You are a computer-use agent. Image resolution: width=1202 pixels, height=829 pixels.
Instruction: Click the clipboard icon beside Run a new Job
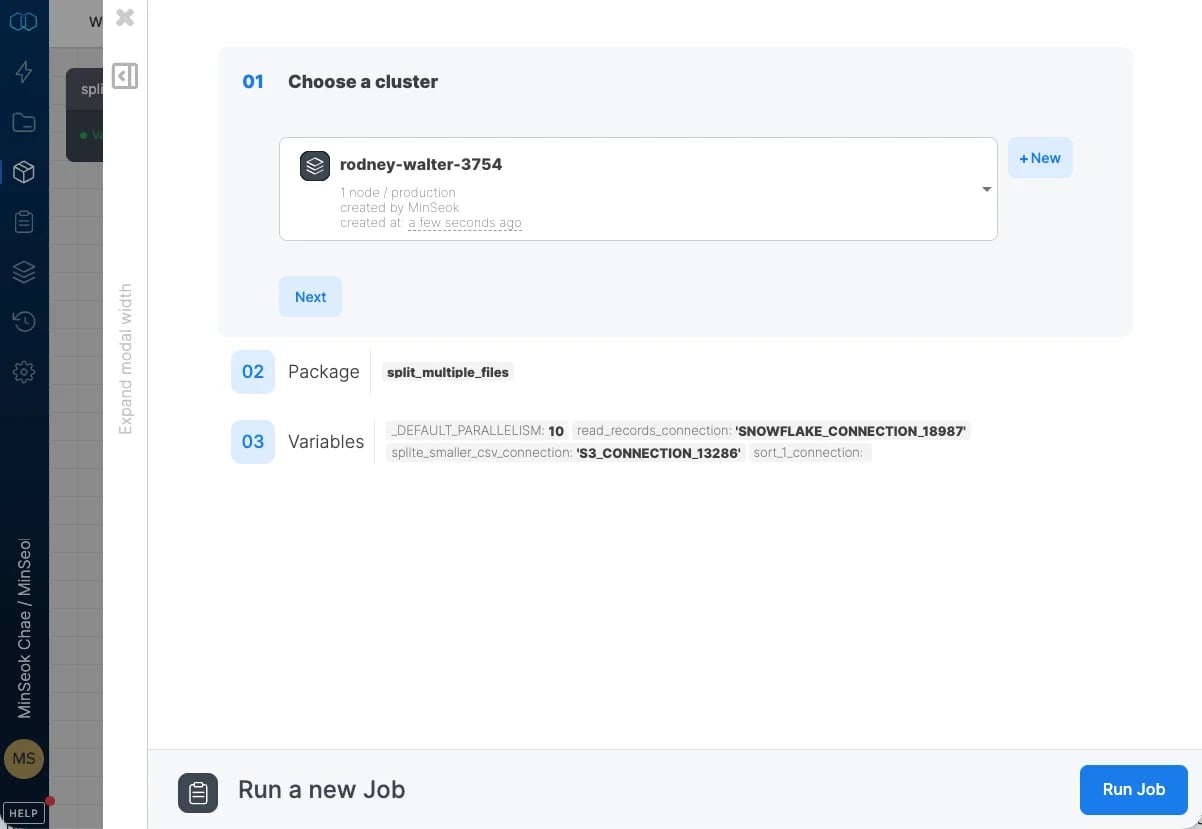(198, 793)
